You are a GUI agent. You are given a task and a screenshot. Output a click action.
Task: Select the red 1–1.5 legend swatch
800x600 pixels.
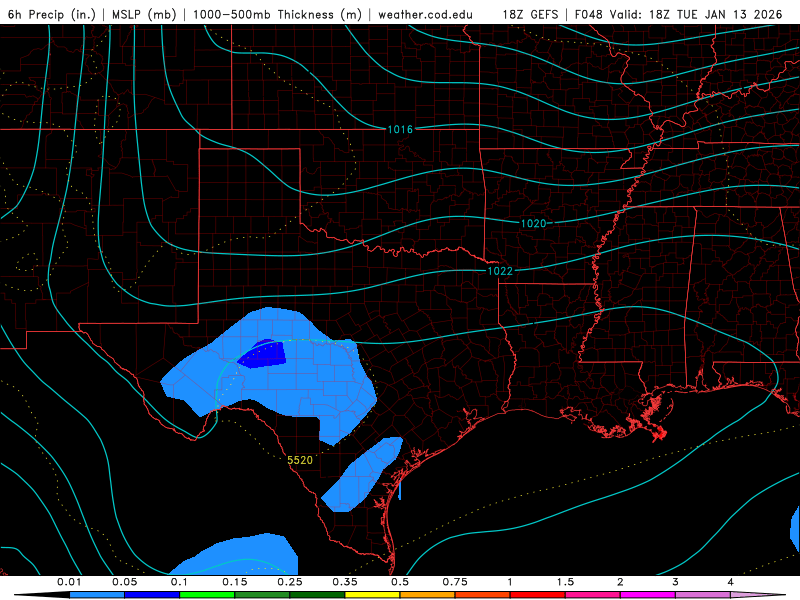tap(538, 595)
